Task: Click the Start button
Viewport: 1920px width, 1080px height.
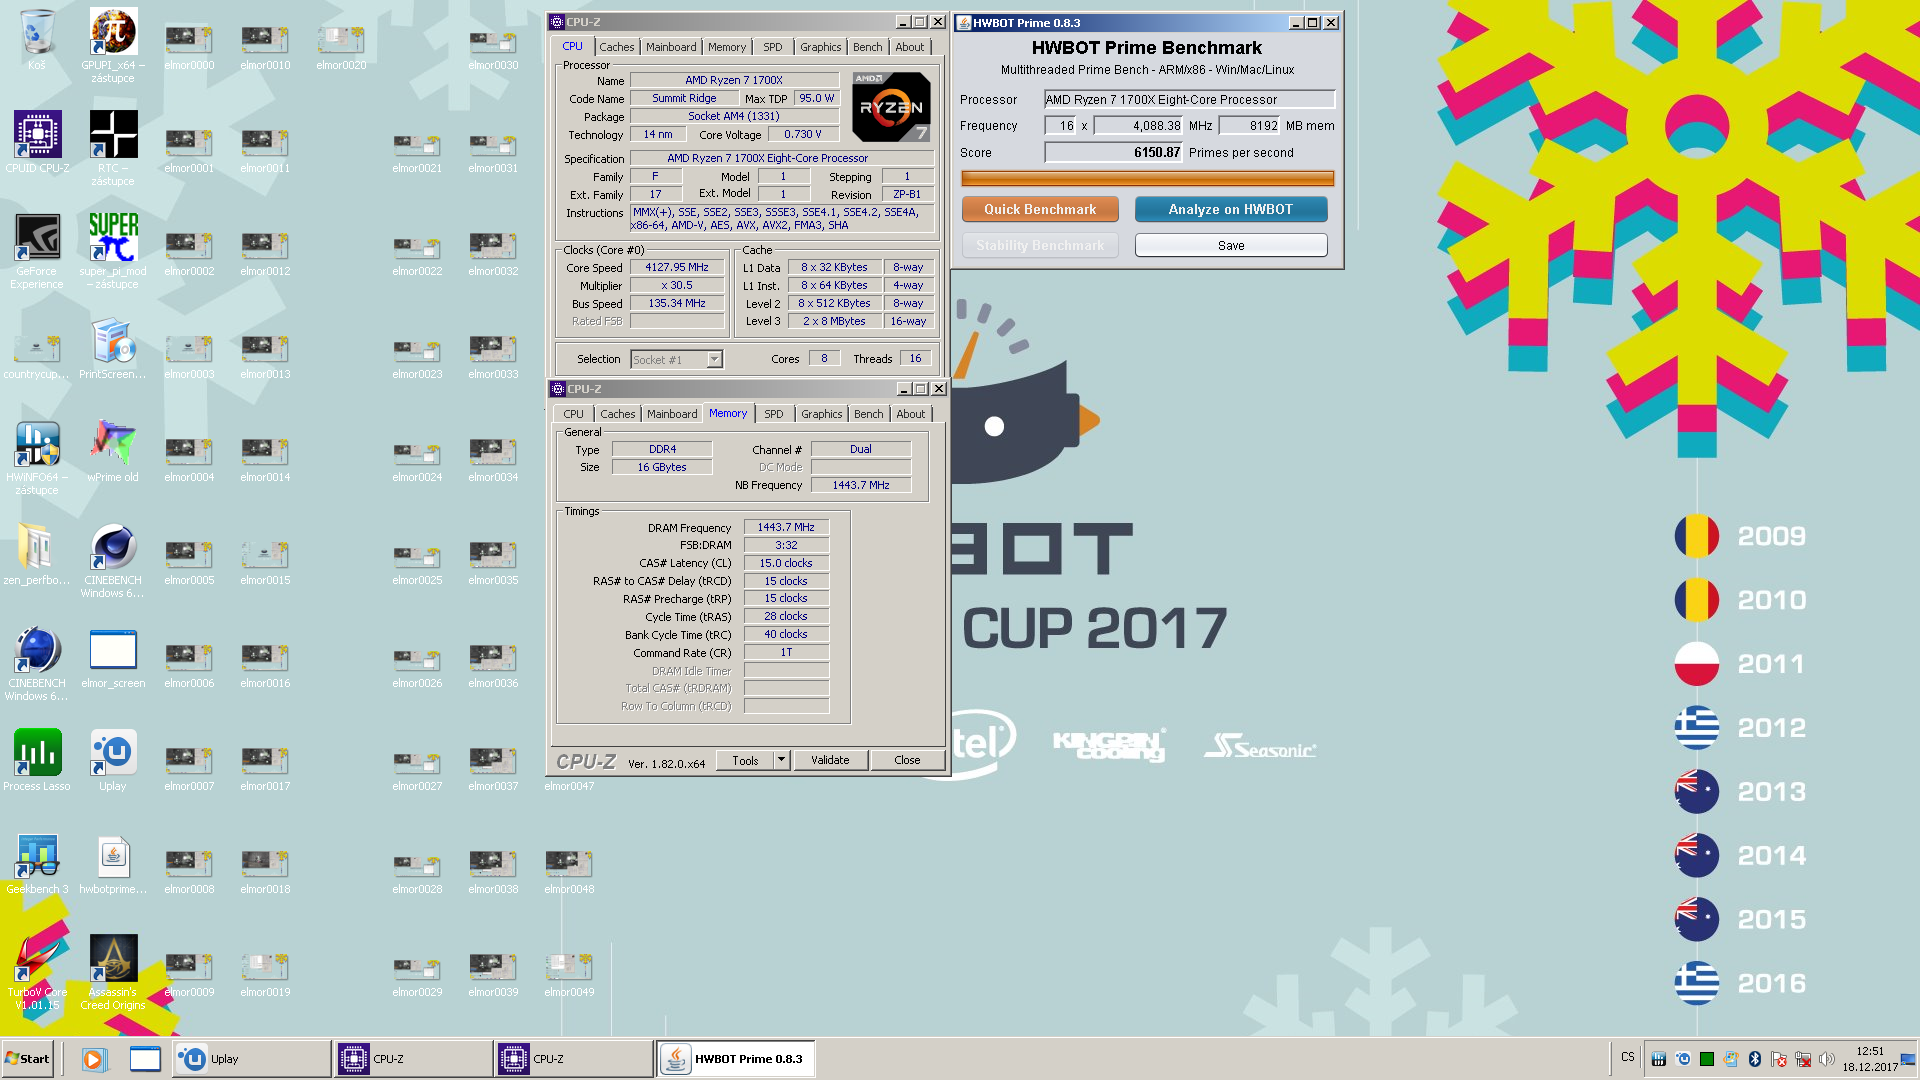Action: click(27, 1059)
